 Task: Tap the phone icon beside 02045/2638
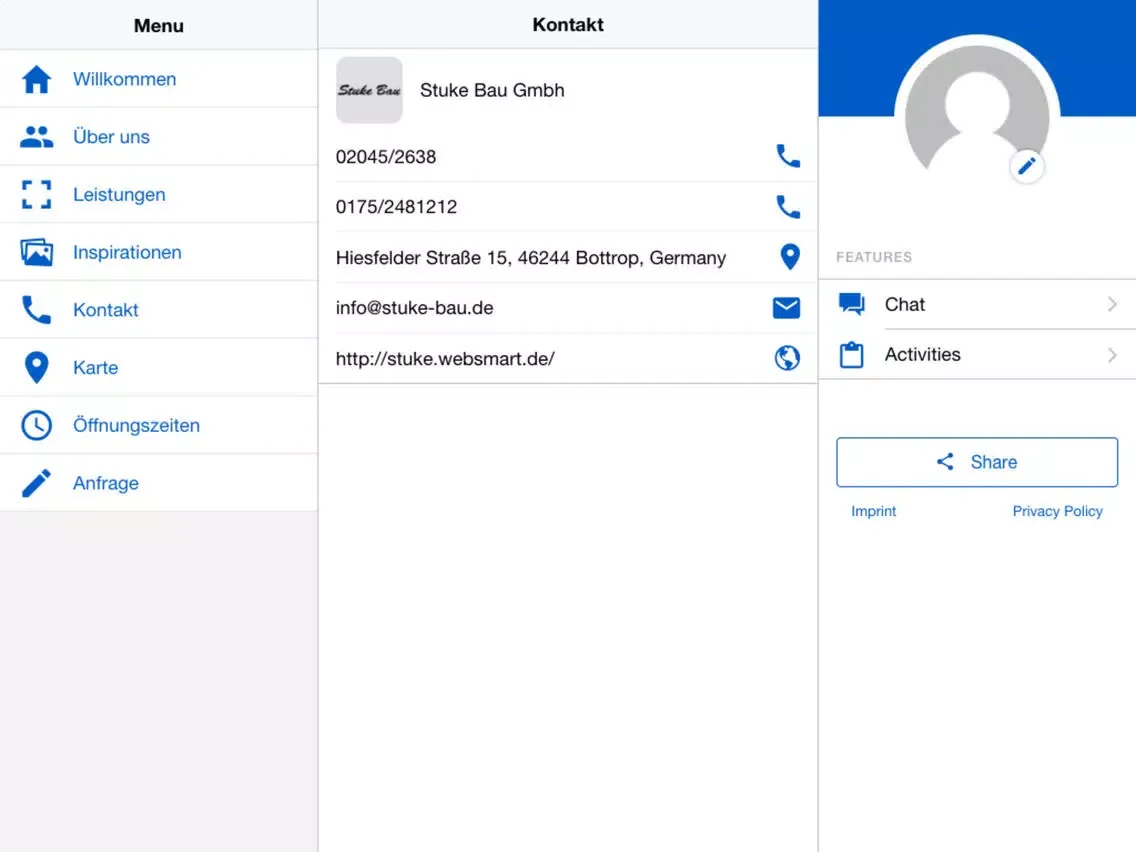point(788,156)
